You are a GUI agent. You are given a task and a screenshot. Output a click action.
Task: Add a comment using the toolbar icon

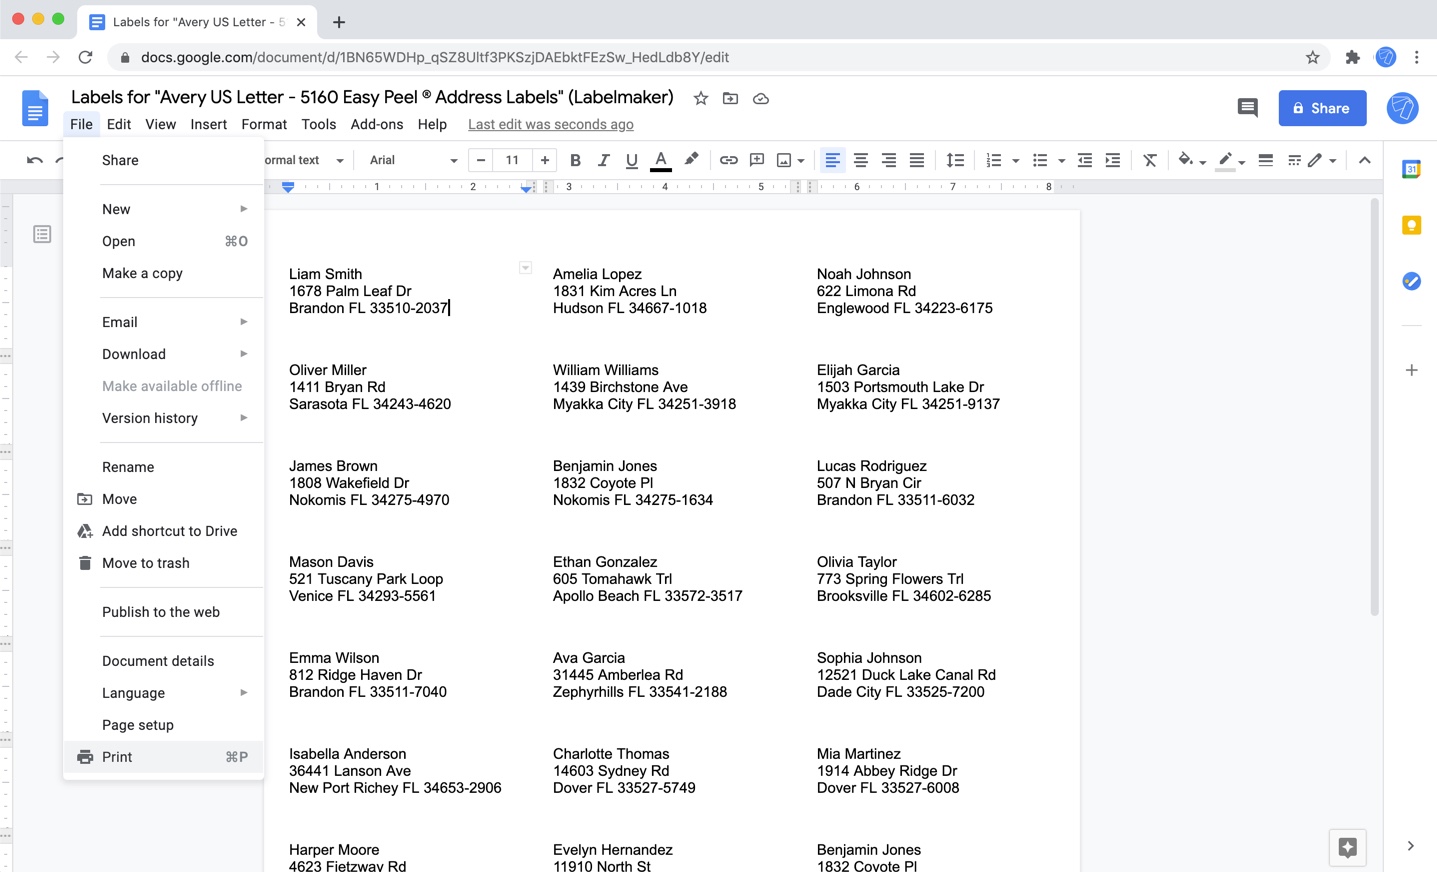(x=756, y=160)
